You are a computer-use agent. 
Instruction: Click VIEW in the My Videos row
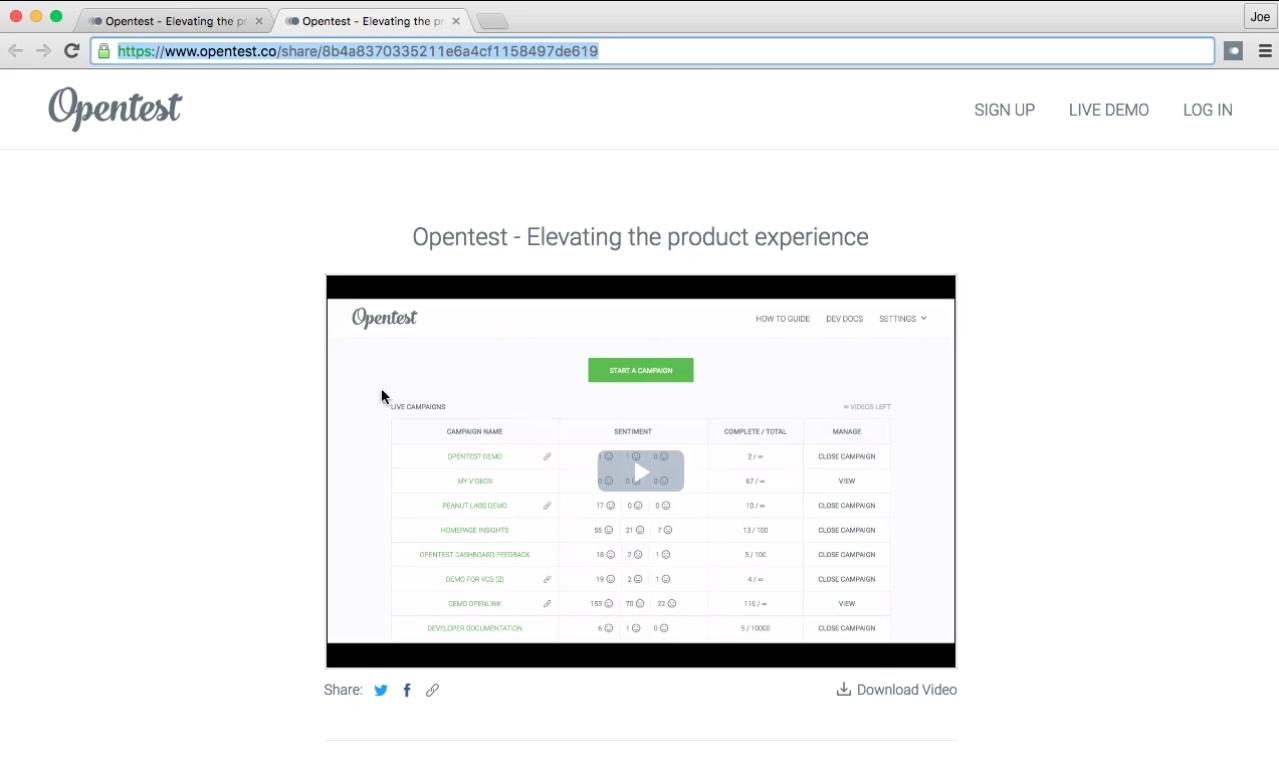coord(847,481)
